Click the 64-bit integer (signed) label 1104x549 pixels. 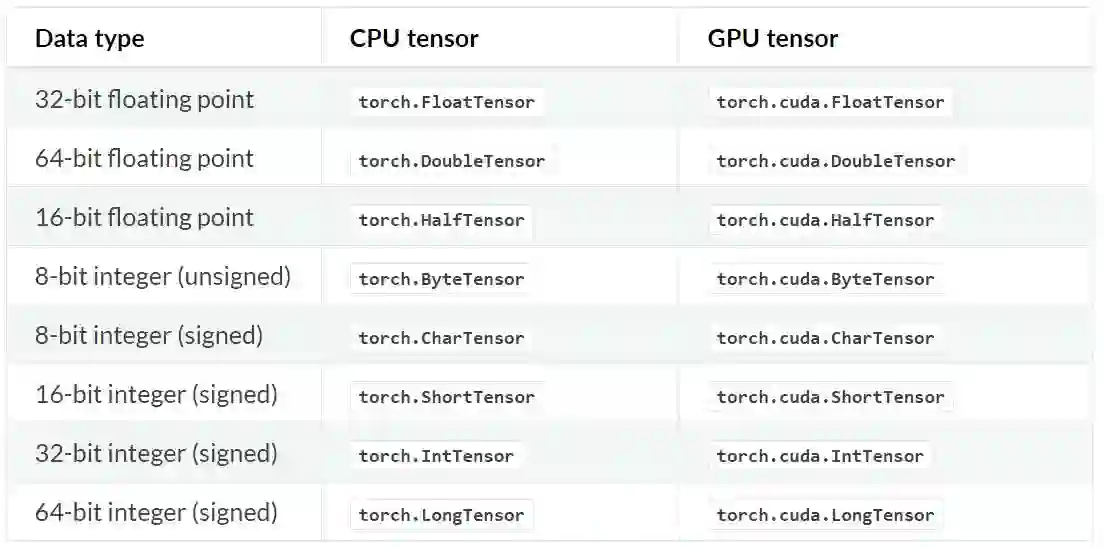pos(156,513)
